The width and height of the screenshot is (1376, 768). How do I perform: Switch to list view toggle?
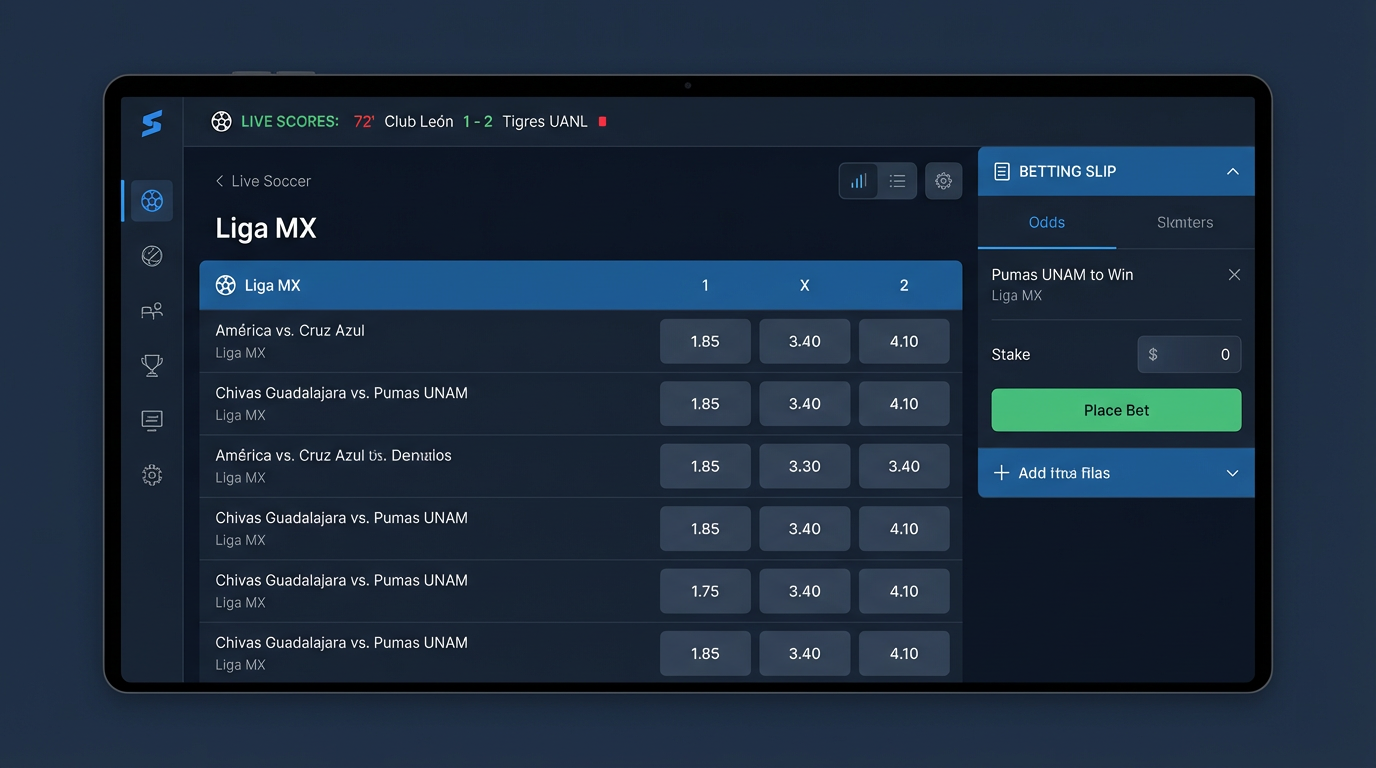(897, 181)
